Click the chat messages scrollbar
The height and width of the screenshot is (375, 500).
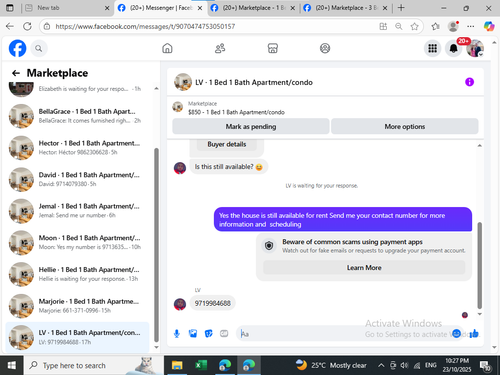tap(480, 266)
